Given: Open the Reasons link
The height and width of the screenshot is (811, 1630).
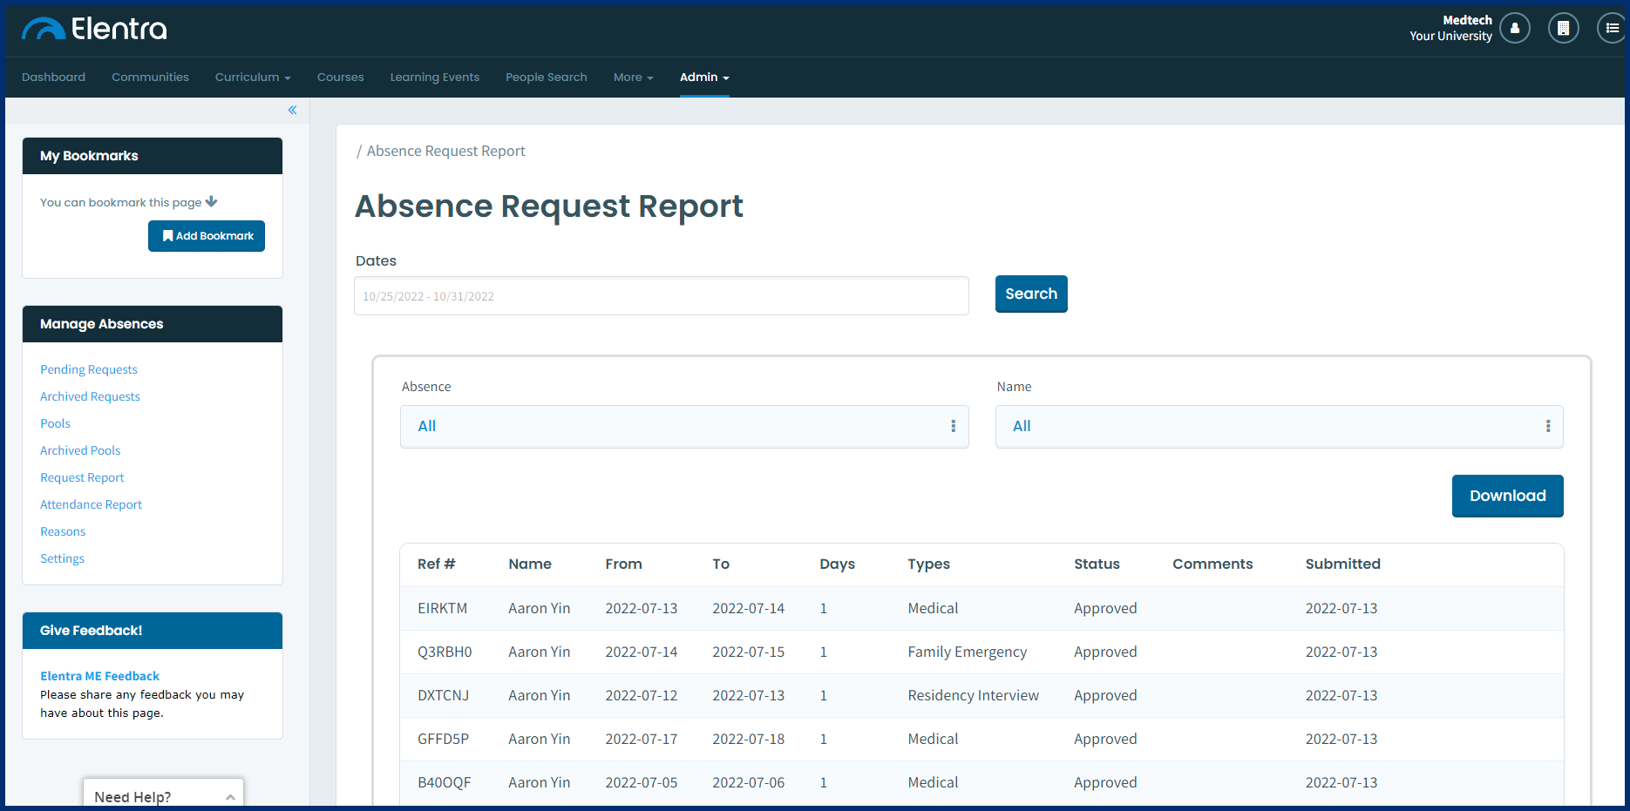Looking at the screenshot, I should pos(63,531).
